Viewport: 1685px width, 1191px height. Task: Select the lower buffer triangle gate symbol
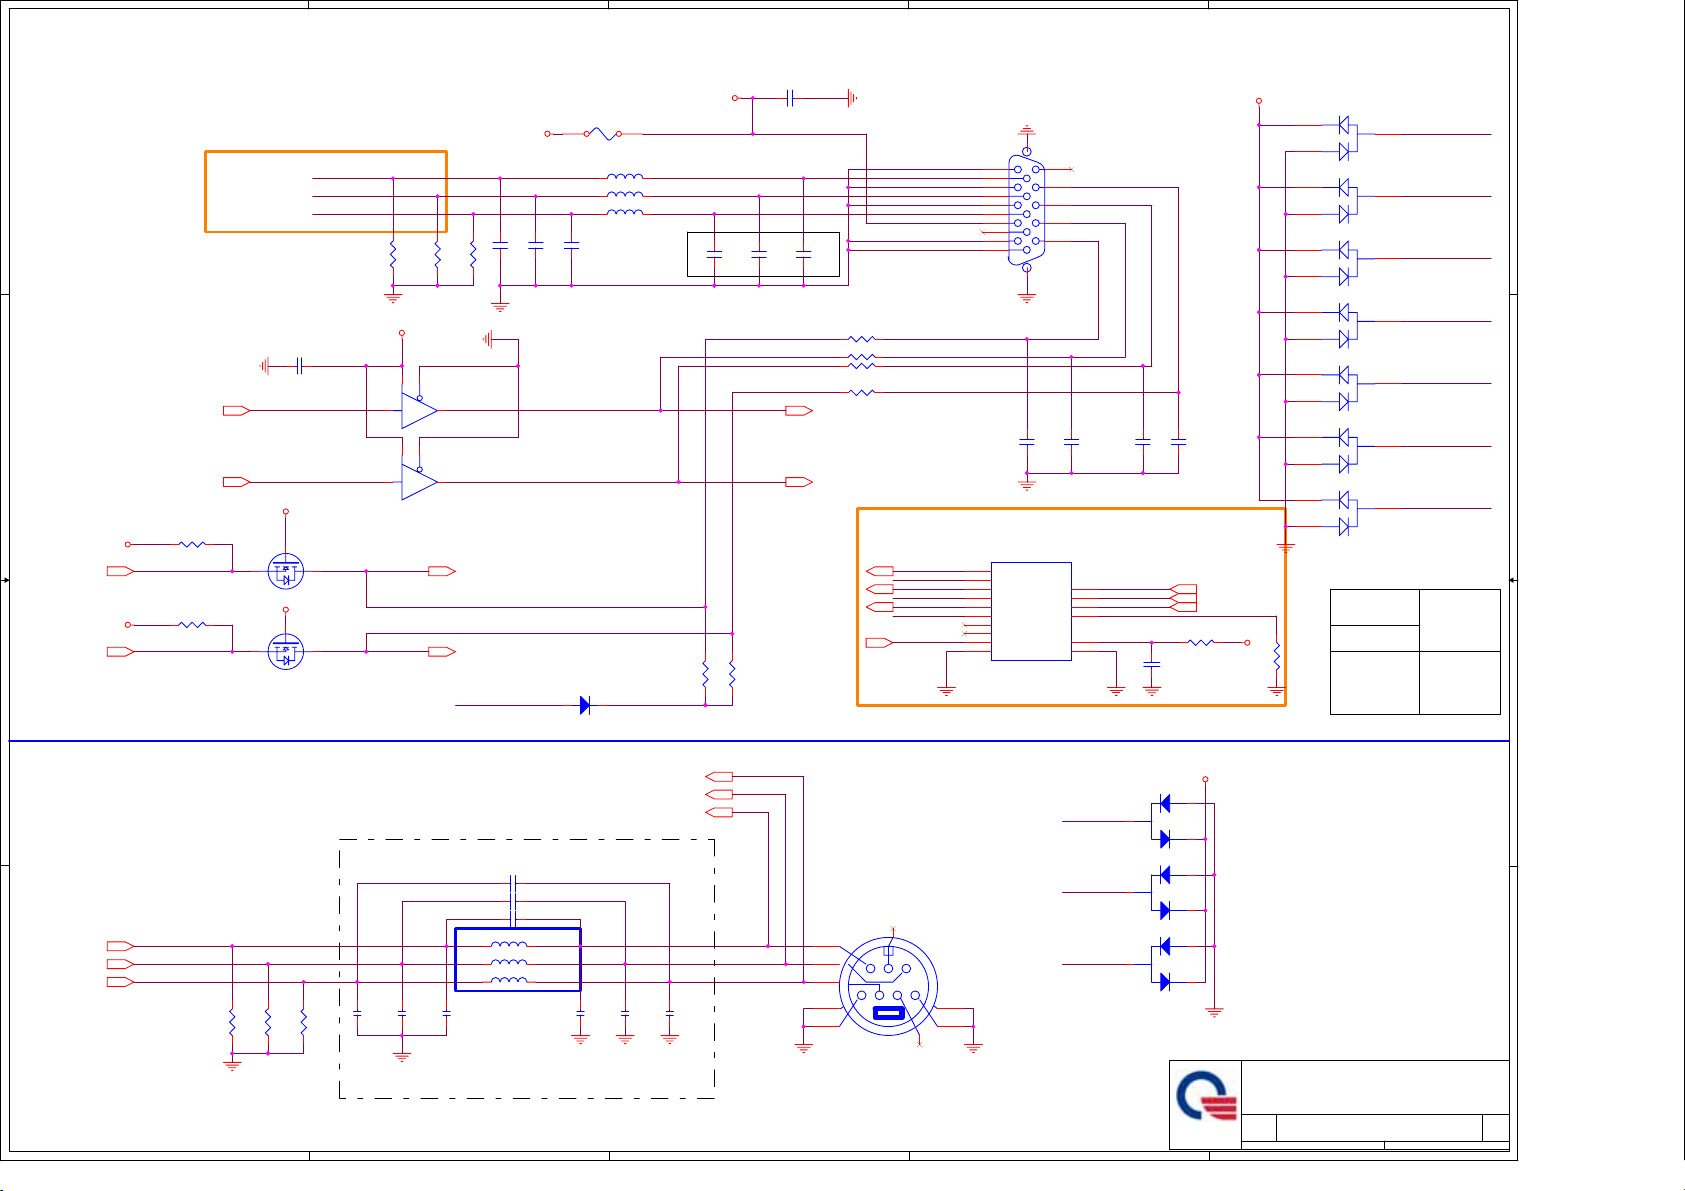tap(419, 482)
